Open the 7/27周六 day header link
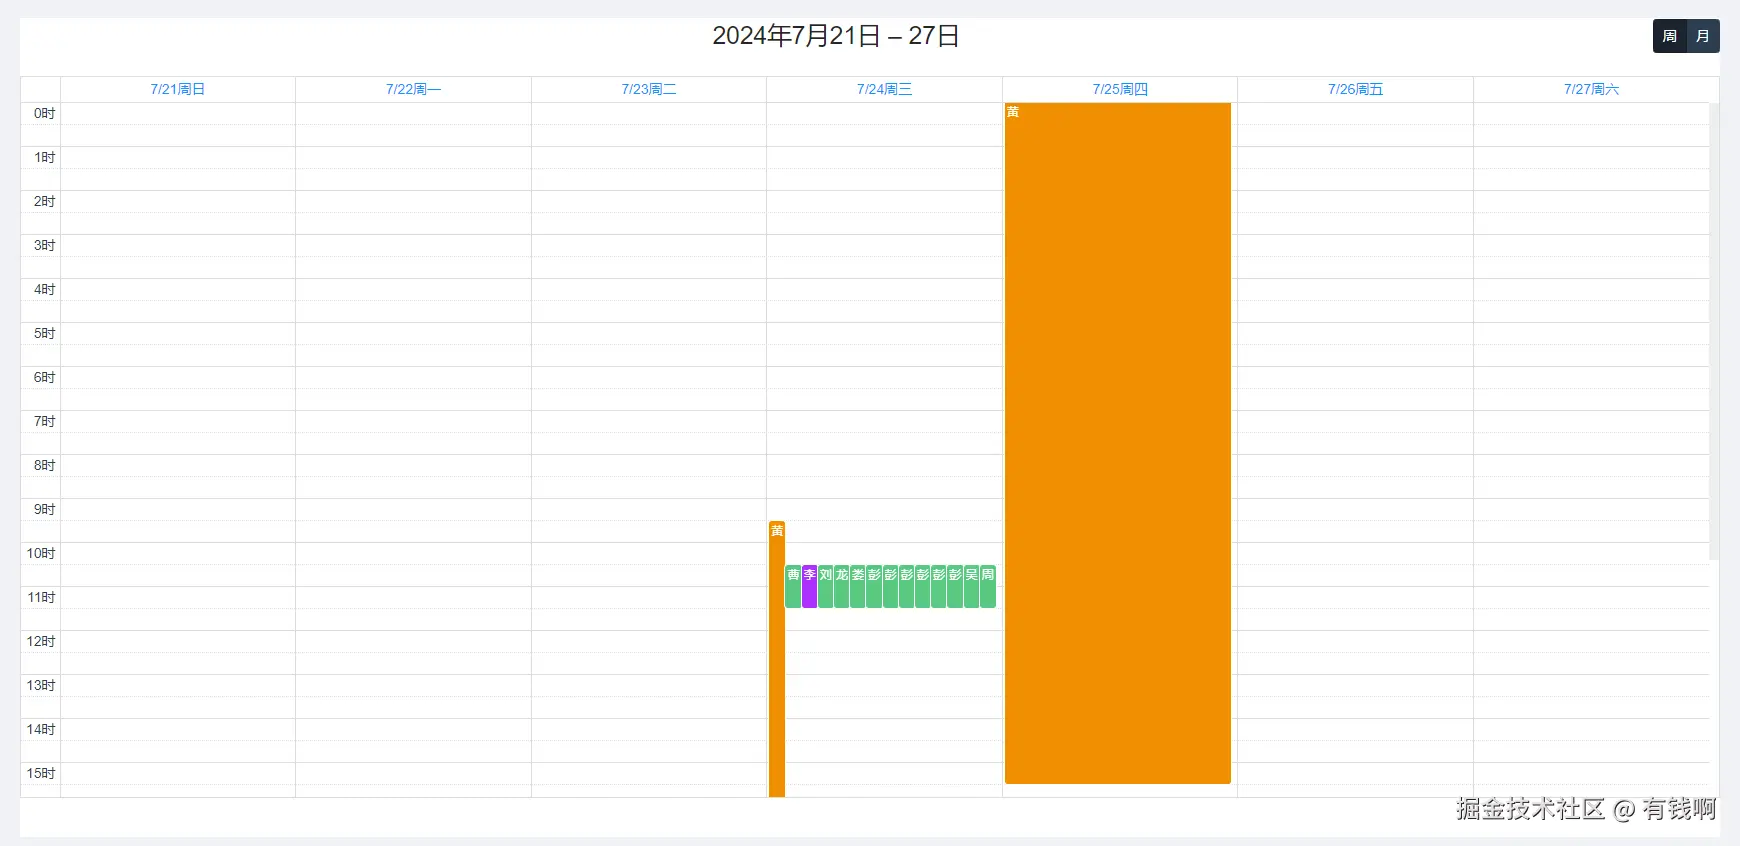Screen dimensions: 1740x846 coord(1591,89)
